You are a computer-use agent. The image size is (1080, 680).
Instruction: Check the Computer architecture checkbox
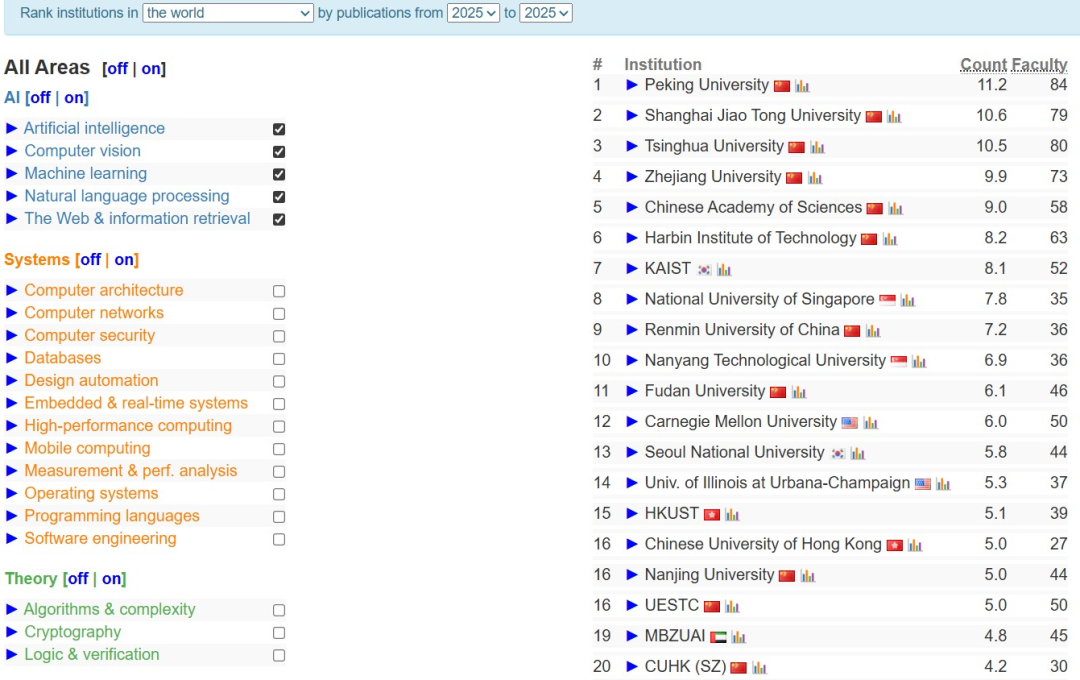pos(279,291)
